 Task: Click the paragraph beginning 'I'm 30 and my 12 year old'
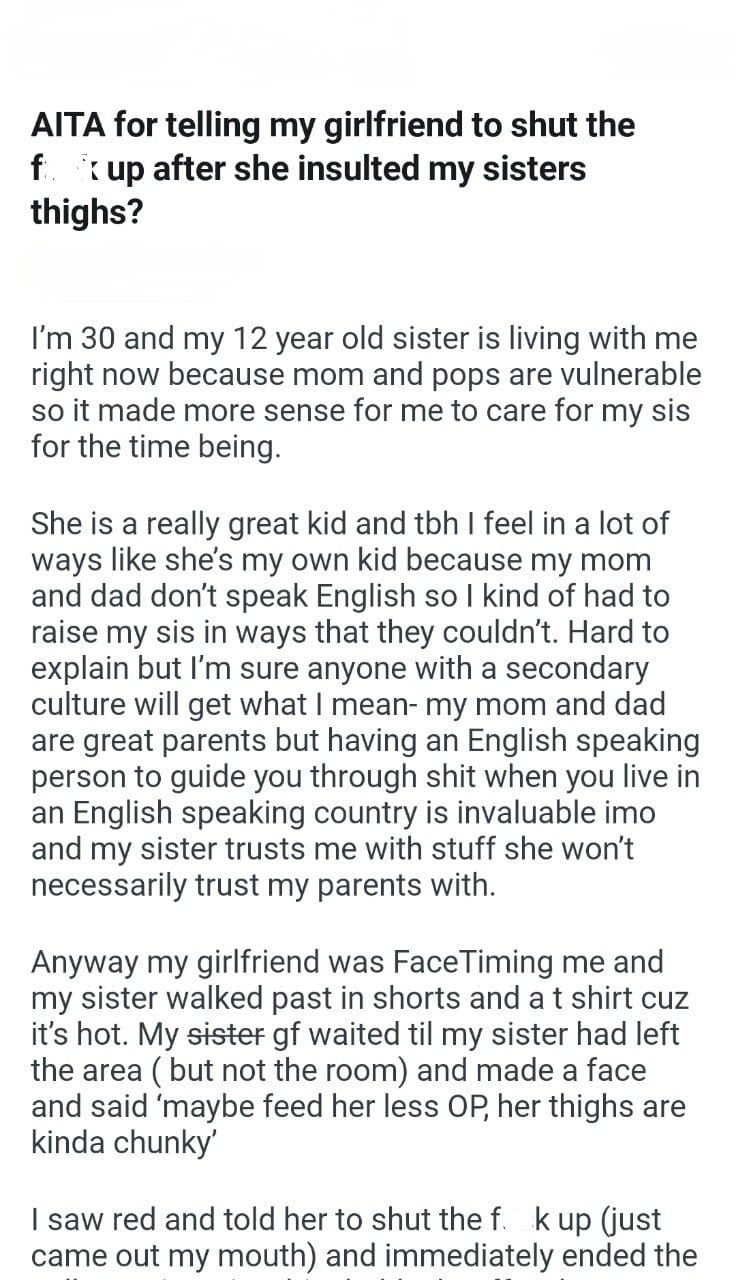366,393
